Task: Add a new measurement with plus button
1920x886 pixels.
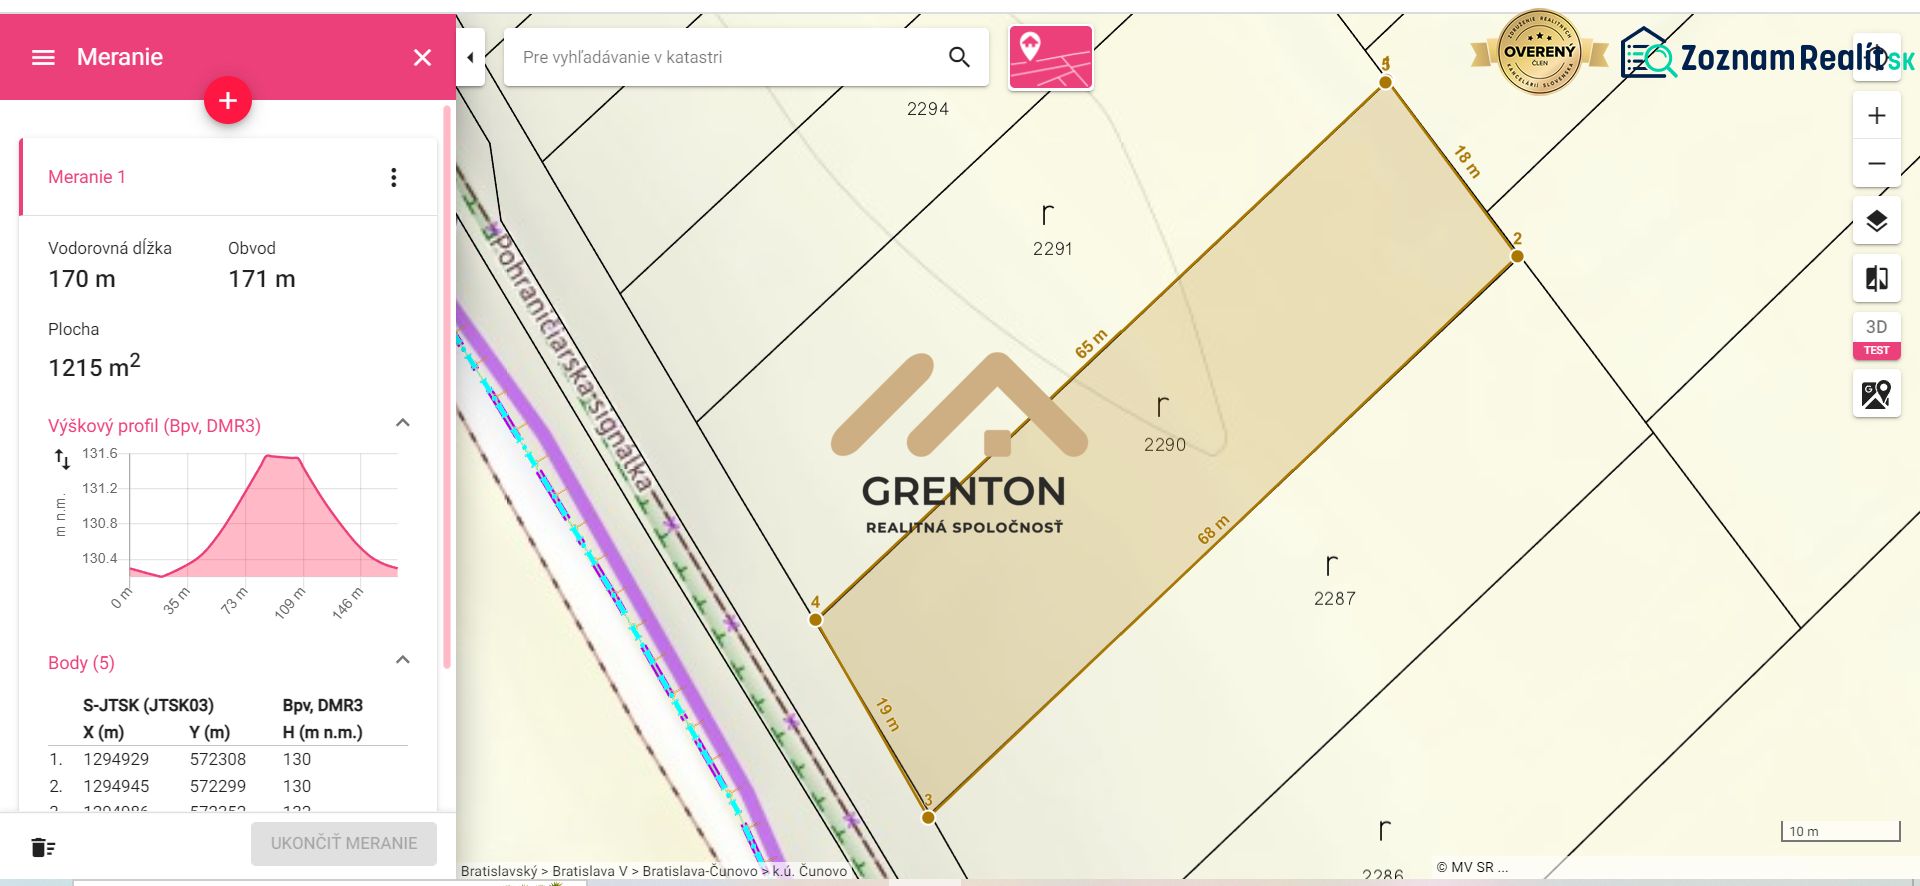Action: [x=228, y=100]
